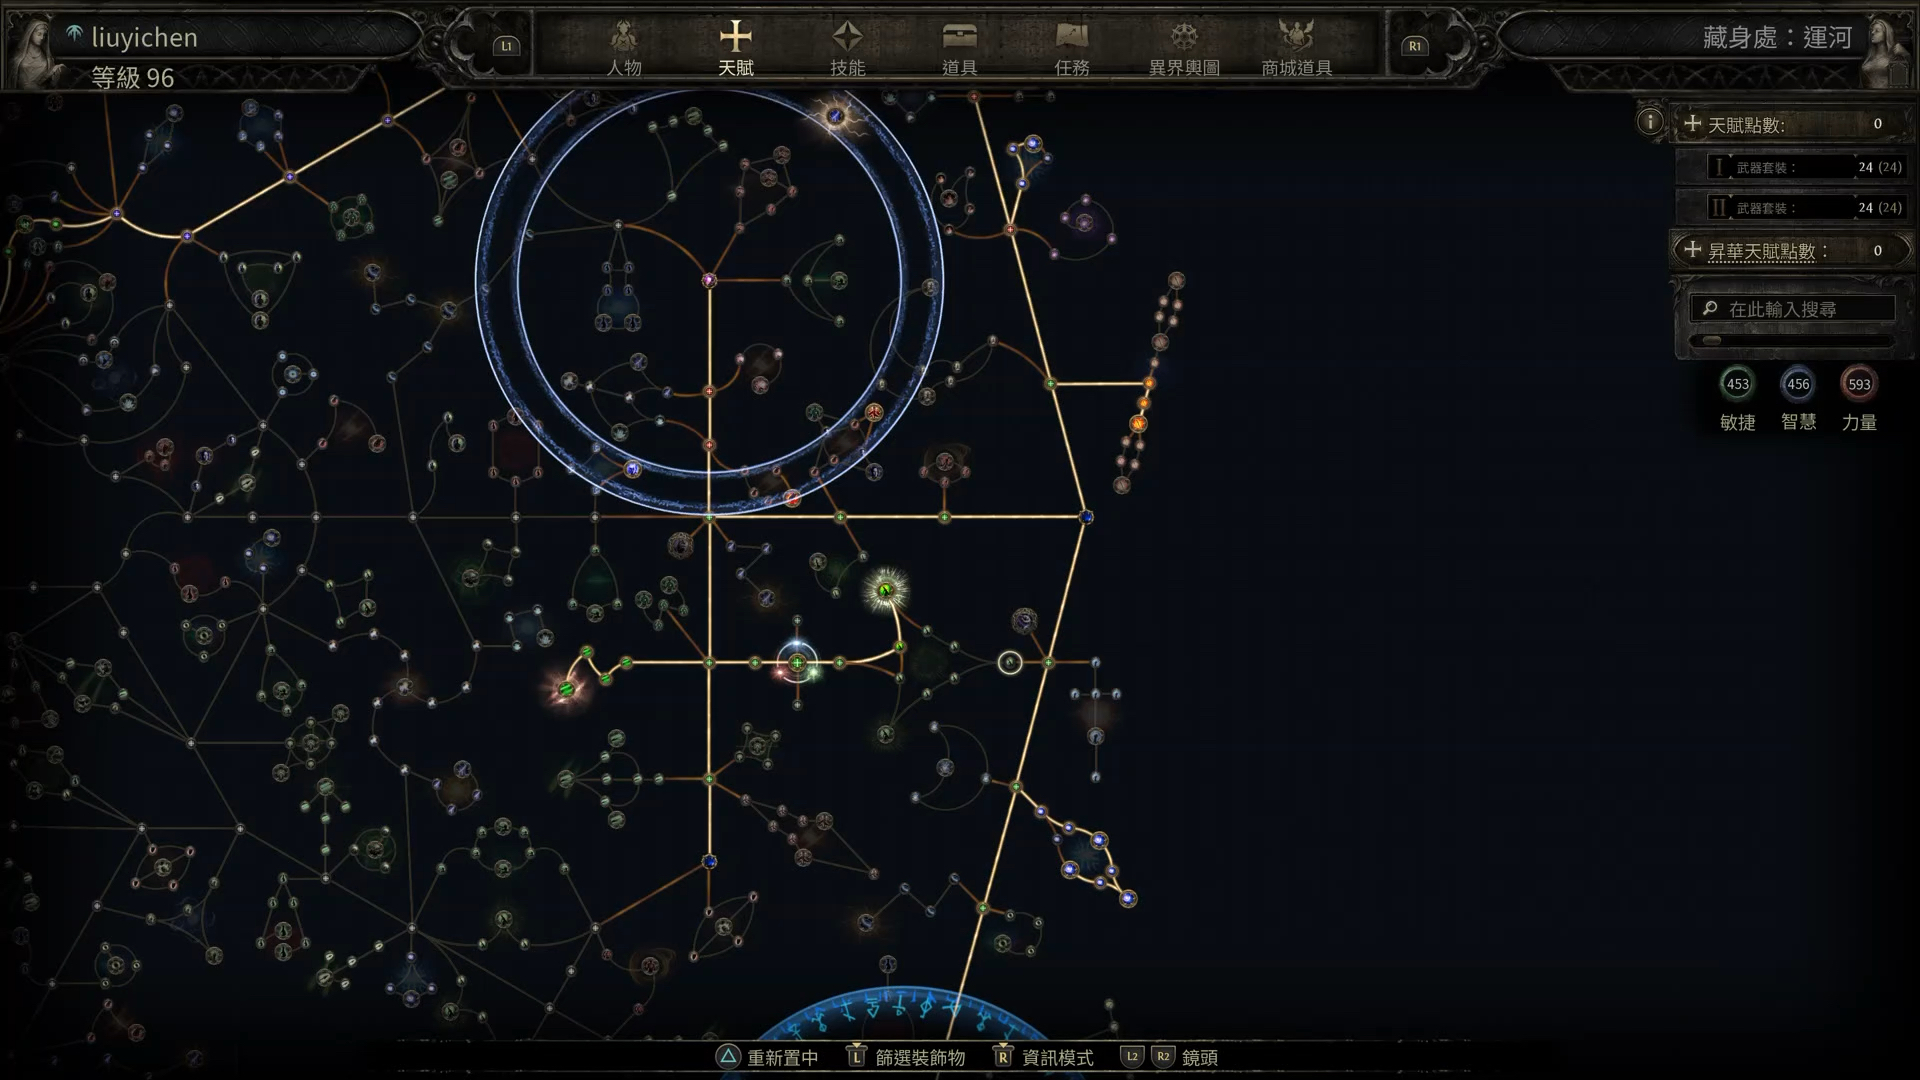Open the 異界輿圖 atlas tab

1184,48
